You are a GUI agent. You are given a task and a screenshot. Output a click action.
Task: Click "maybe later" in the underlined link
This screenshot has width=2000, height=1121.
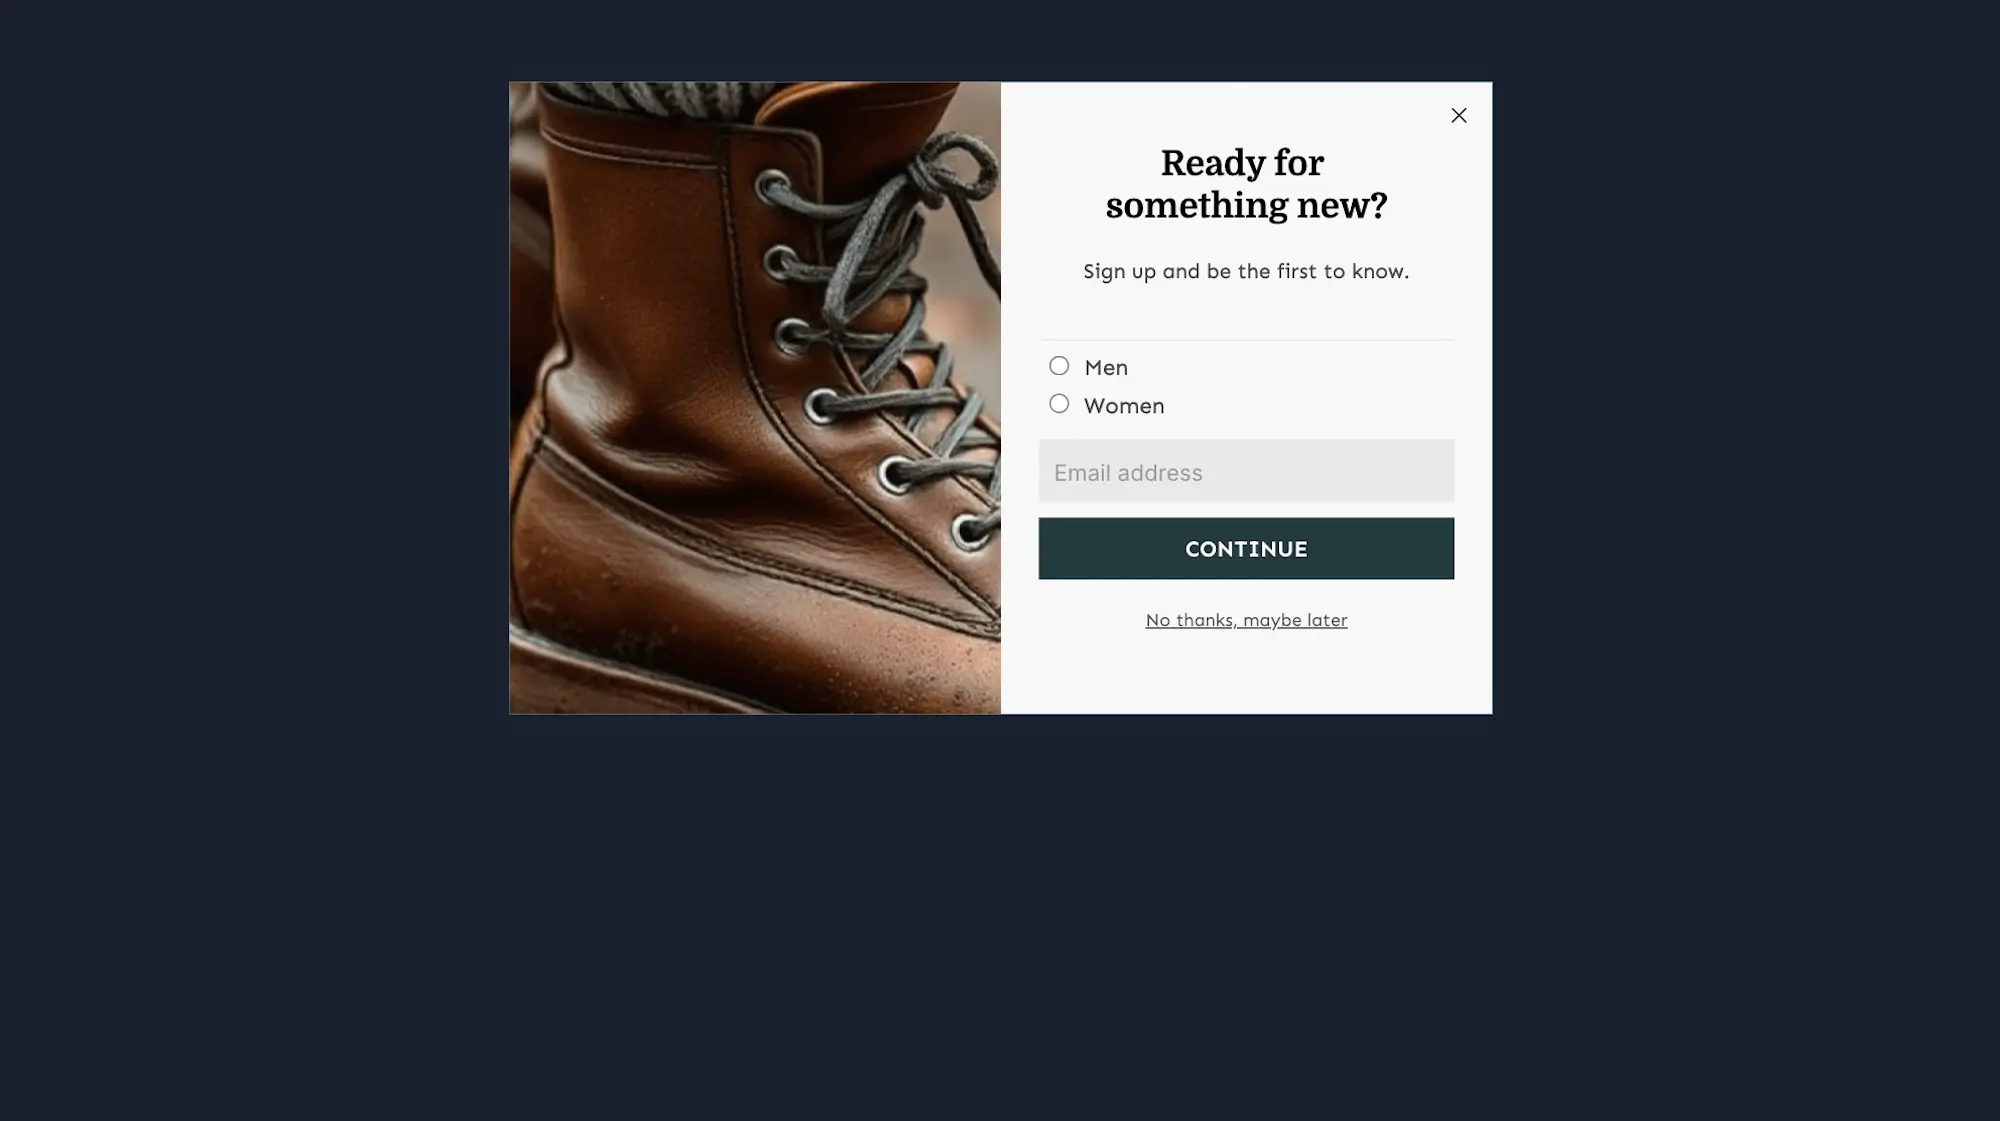1295,620
